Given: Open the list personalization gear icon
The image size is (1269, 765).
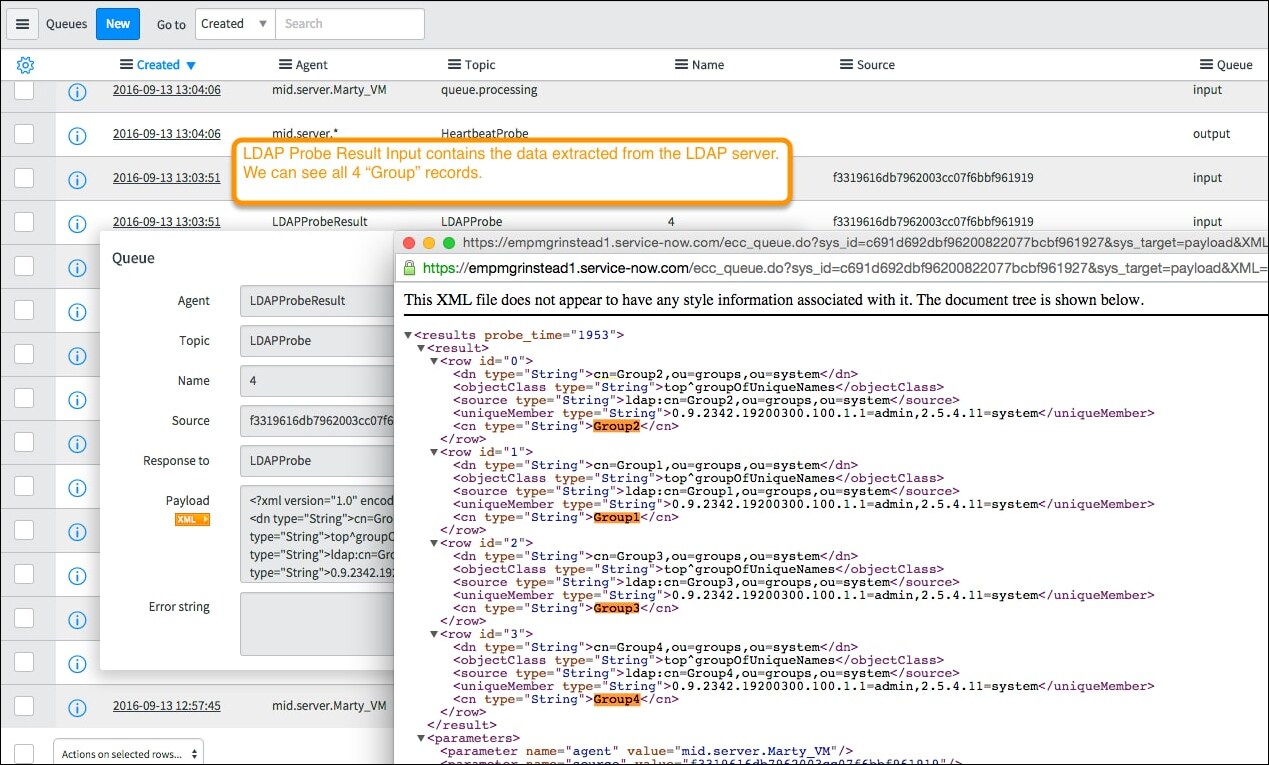Looking at the screenshot, I should point(24,64).
